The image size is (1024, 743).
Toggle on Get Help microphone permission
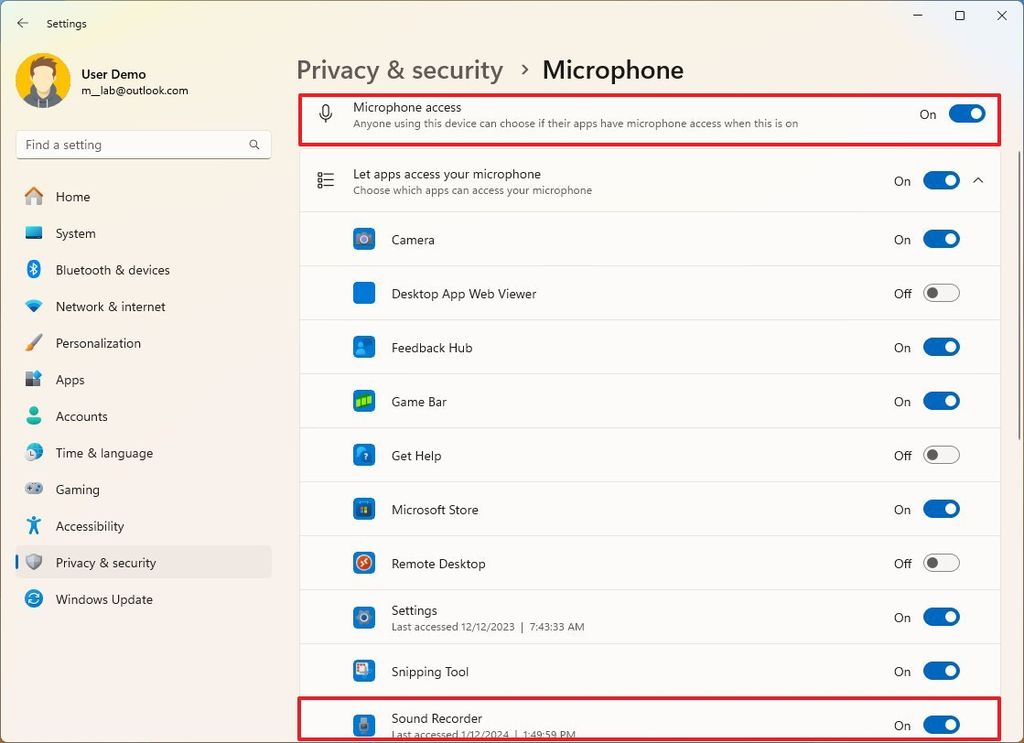(940, 455)
